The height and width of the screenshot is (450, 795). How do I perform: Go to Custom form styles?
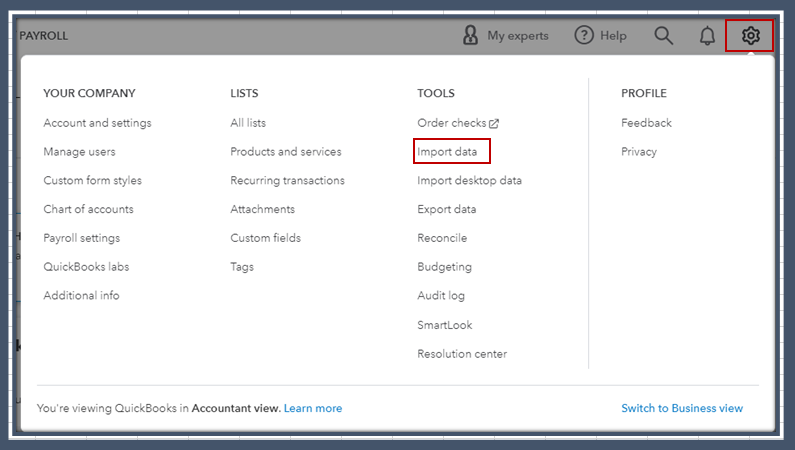click(92, 180)
